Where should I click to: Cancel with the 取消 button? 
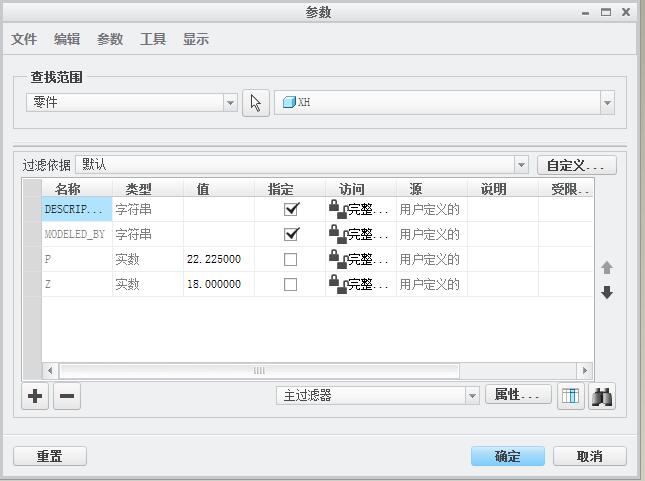point(589,456)
